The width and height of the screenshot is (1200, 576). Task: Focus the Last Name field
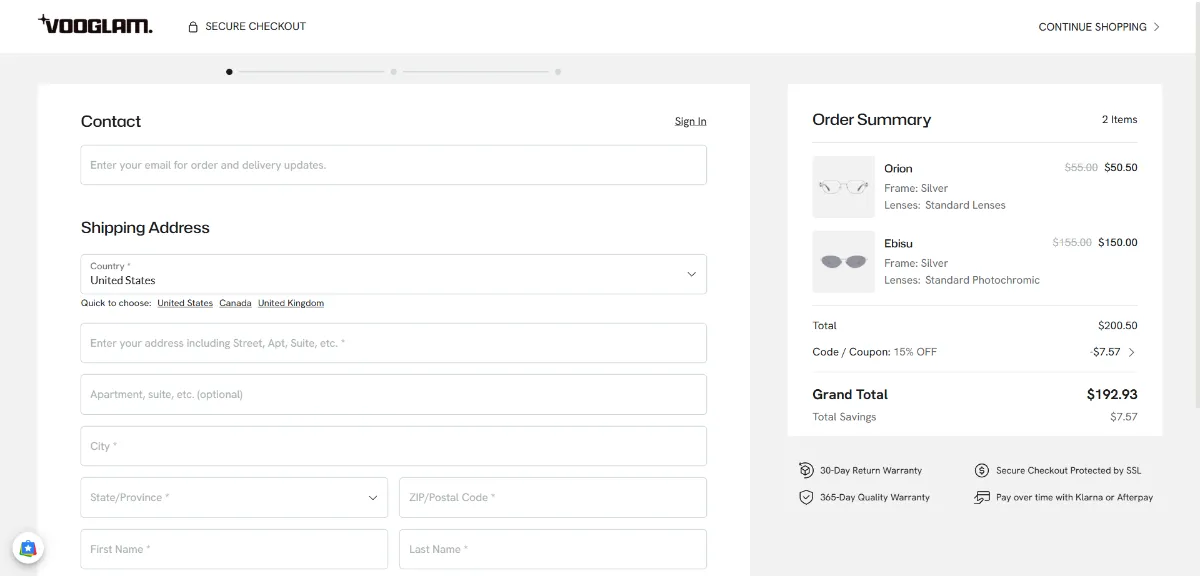(x=553, y=549)
